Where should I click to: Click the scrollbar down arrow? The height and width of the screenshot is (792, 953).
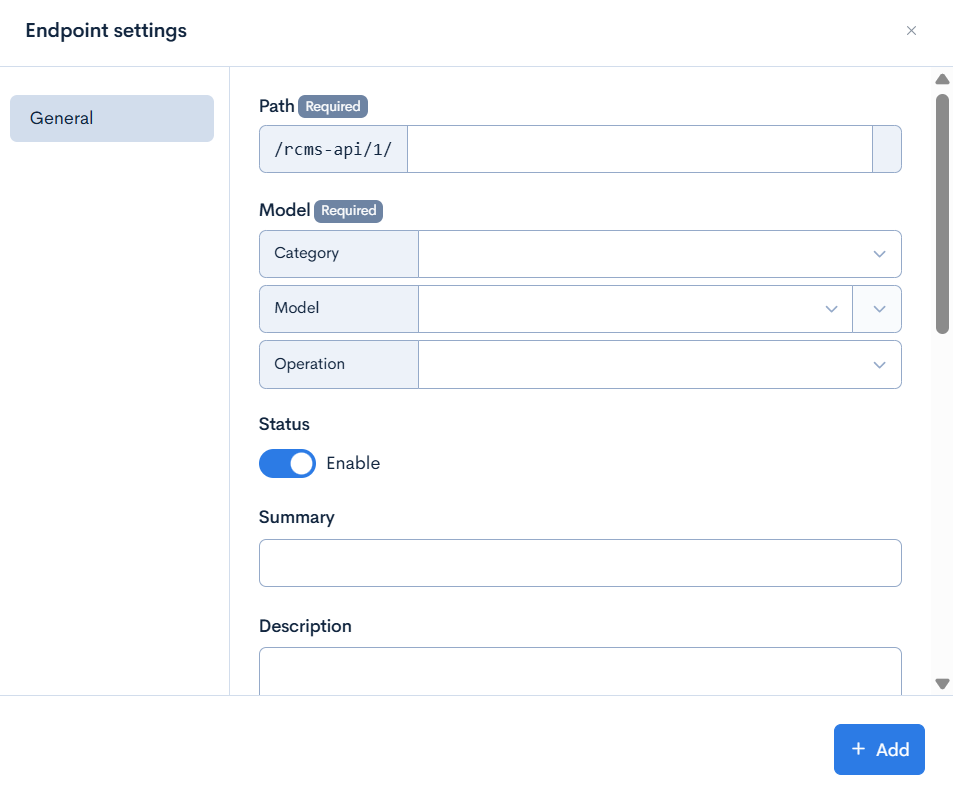click(x=941, y=683)
